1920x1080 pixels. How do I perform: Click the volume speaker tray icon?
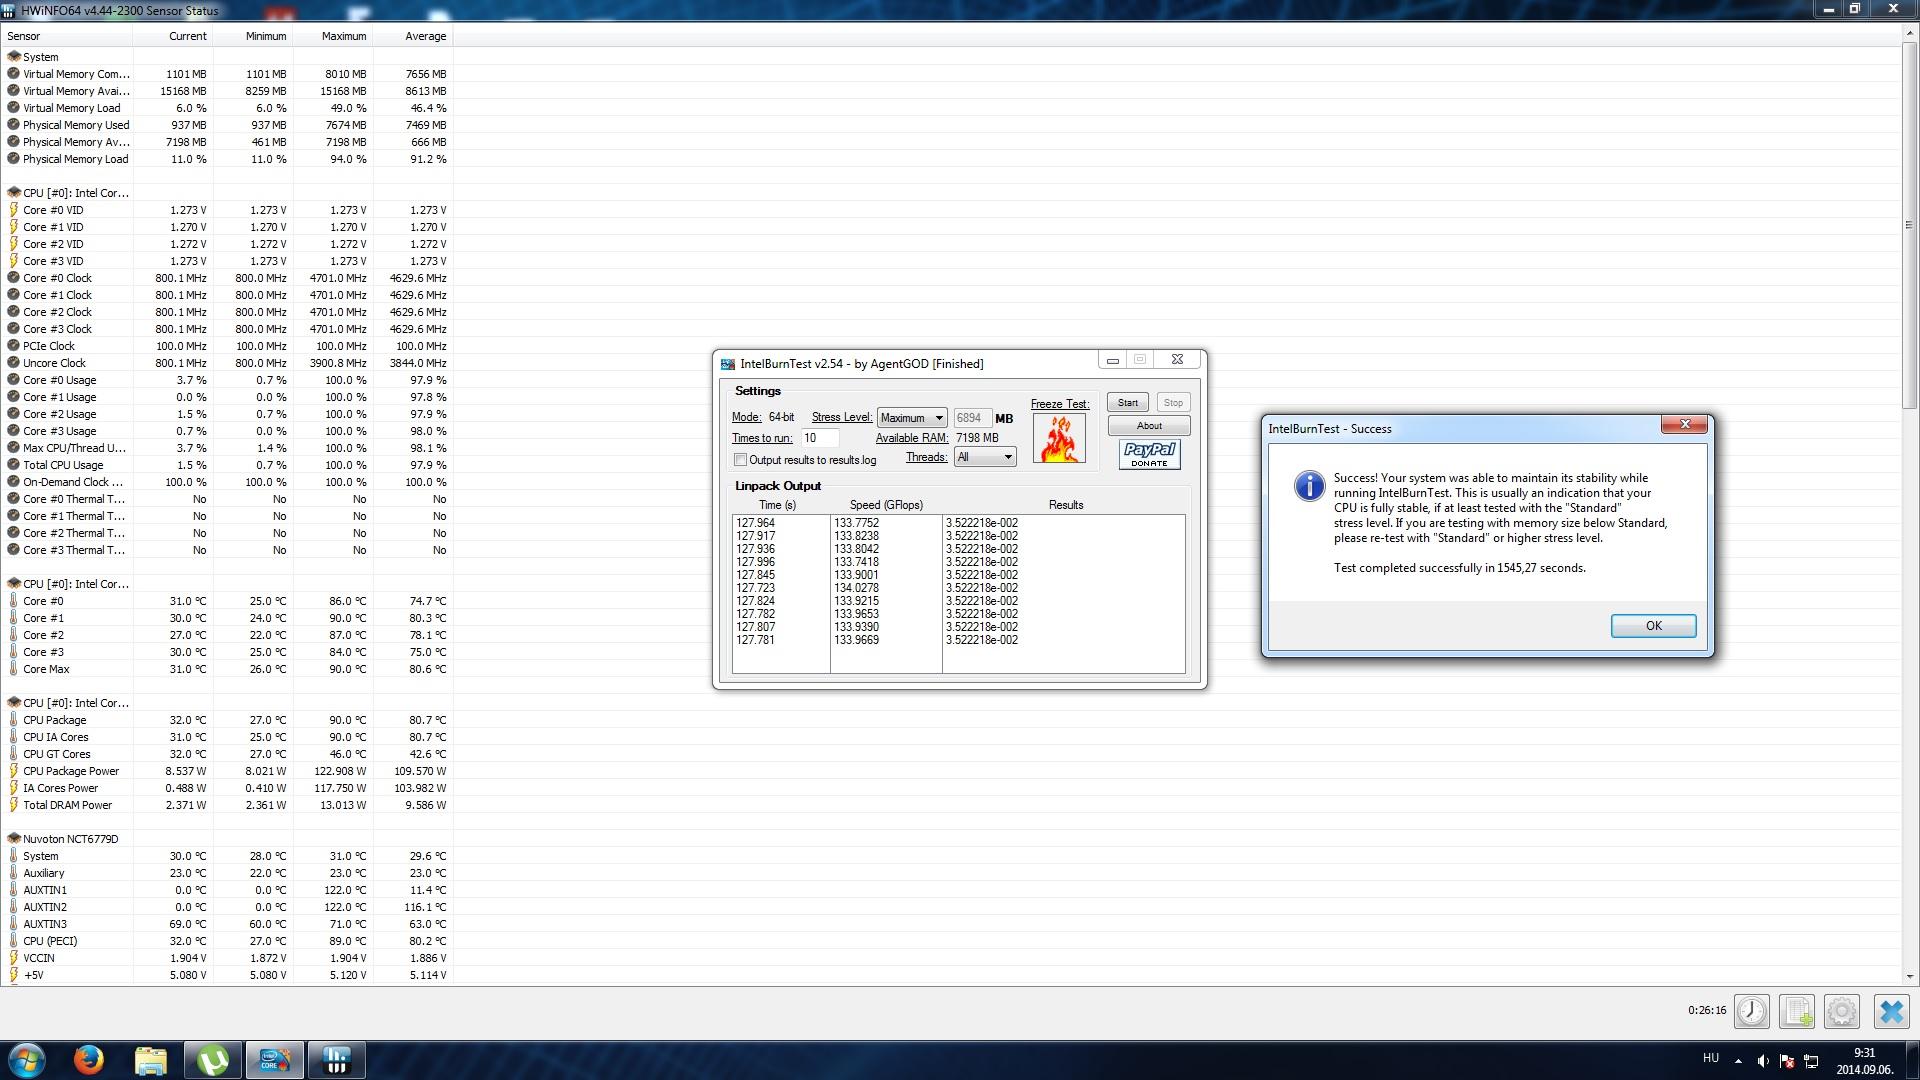(1762, 1061)
